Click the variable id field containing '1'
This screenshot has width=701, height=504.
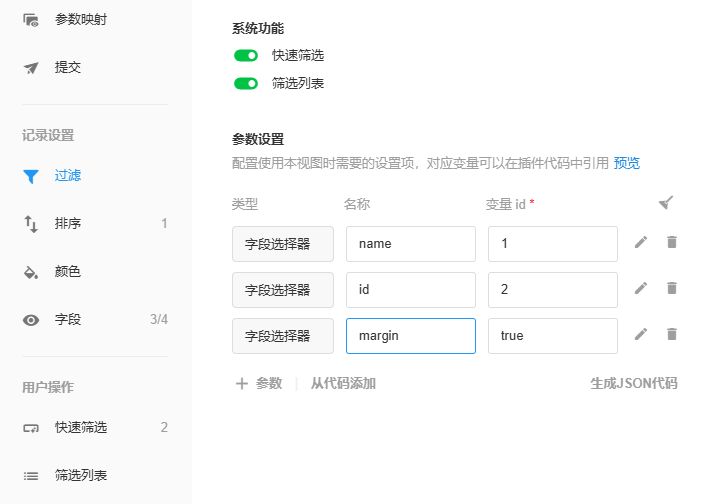click(x=553, y=244)
